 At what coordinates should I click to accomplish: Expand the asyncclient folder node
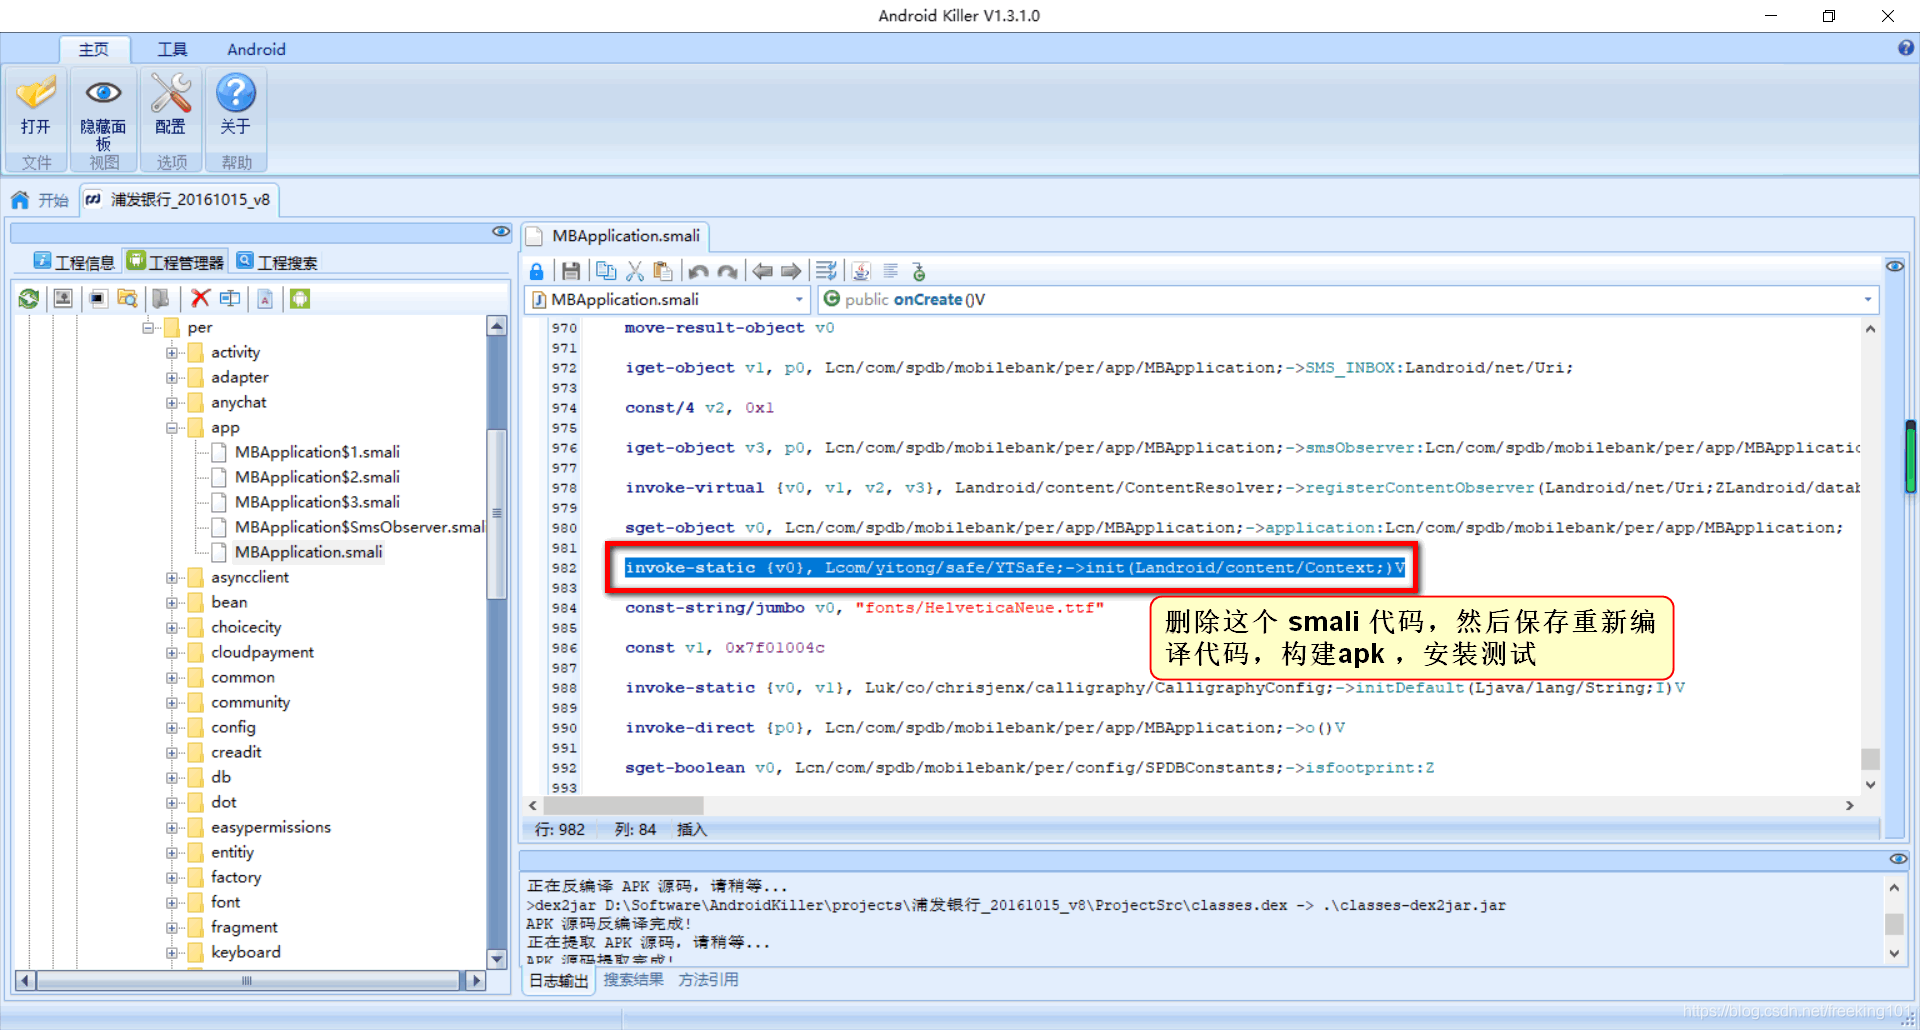(172, 577)
